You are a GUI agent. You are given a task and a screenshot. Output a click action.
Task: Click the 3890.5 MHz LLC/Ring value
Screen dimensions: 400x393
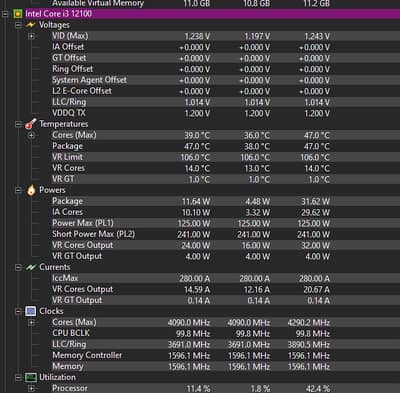309,345
